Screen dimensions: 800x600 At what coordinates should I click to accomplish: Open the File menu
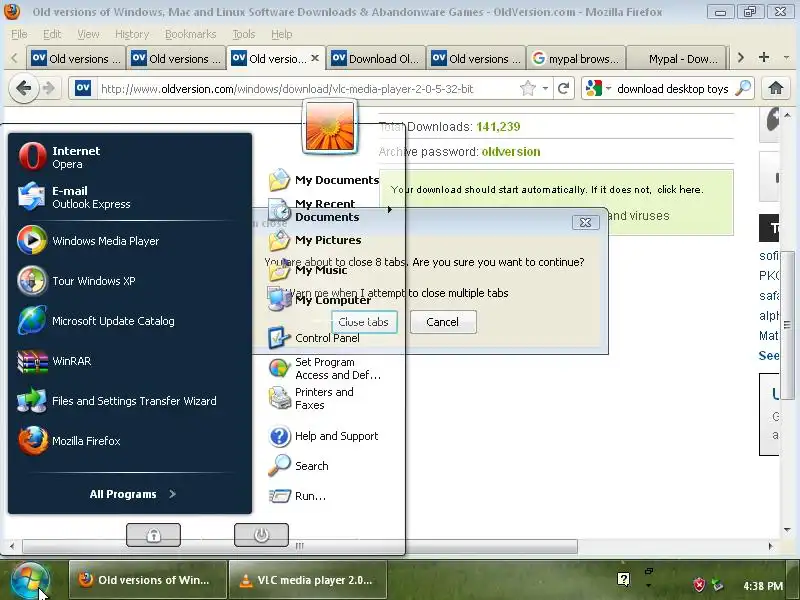click(x=19, y=34)
